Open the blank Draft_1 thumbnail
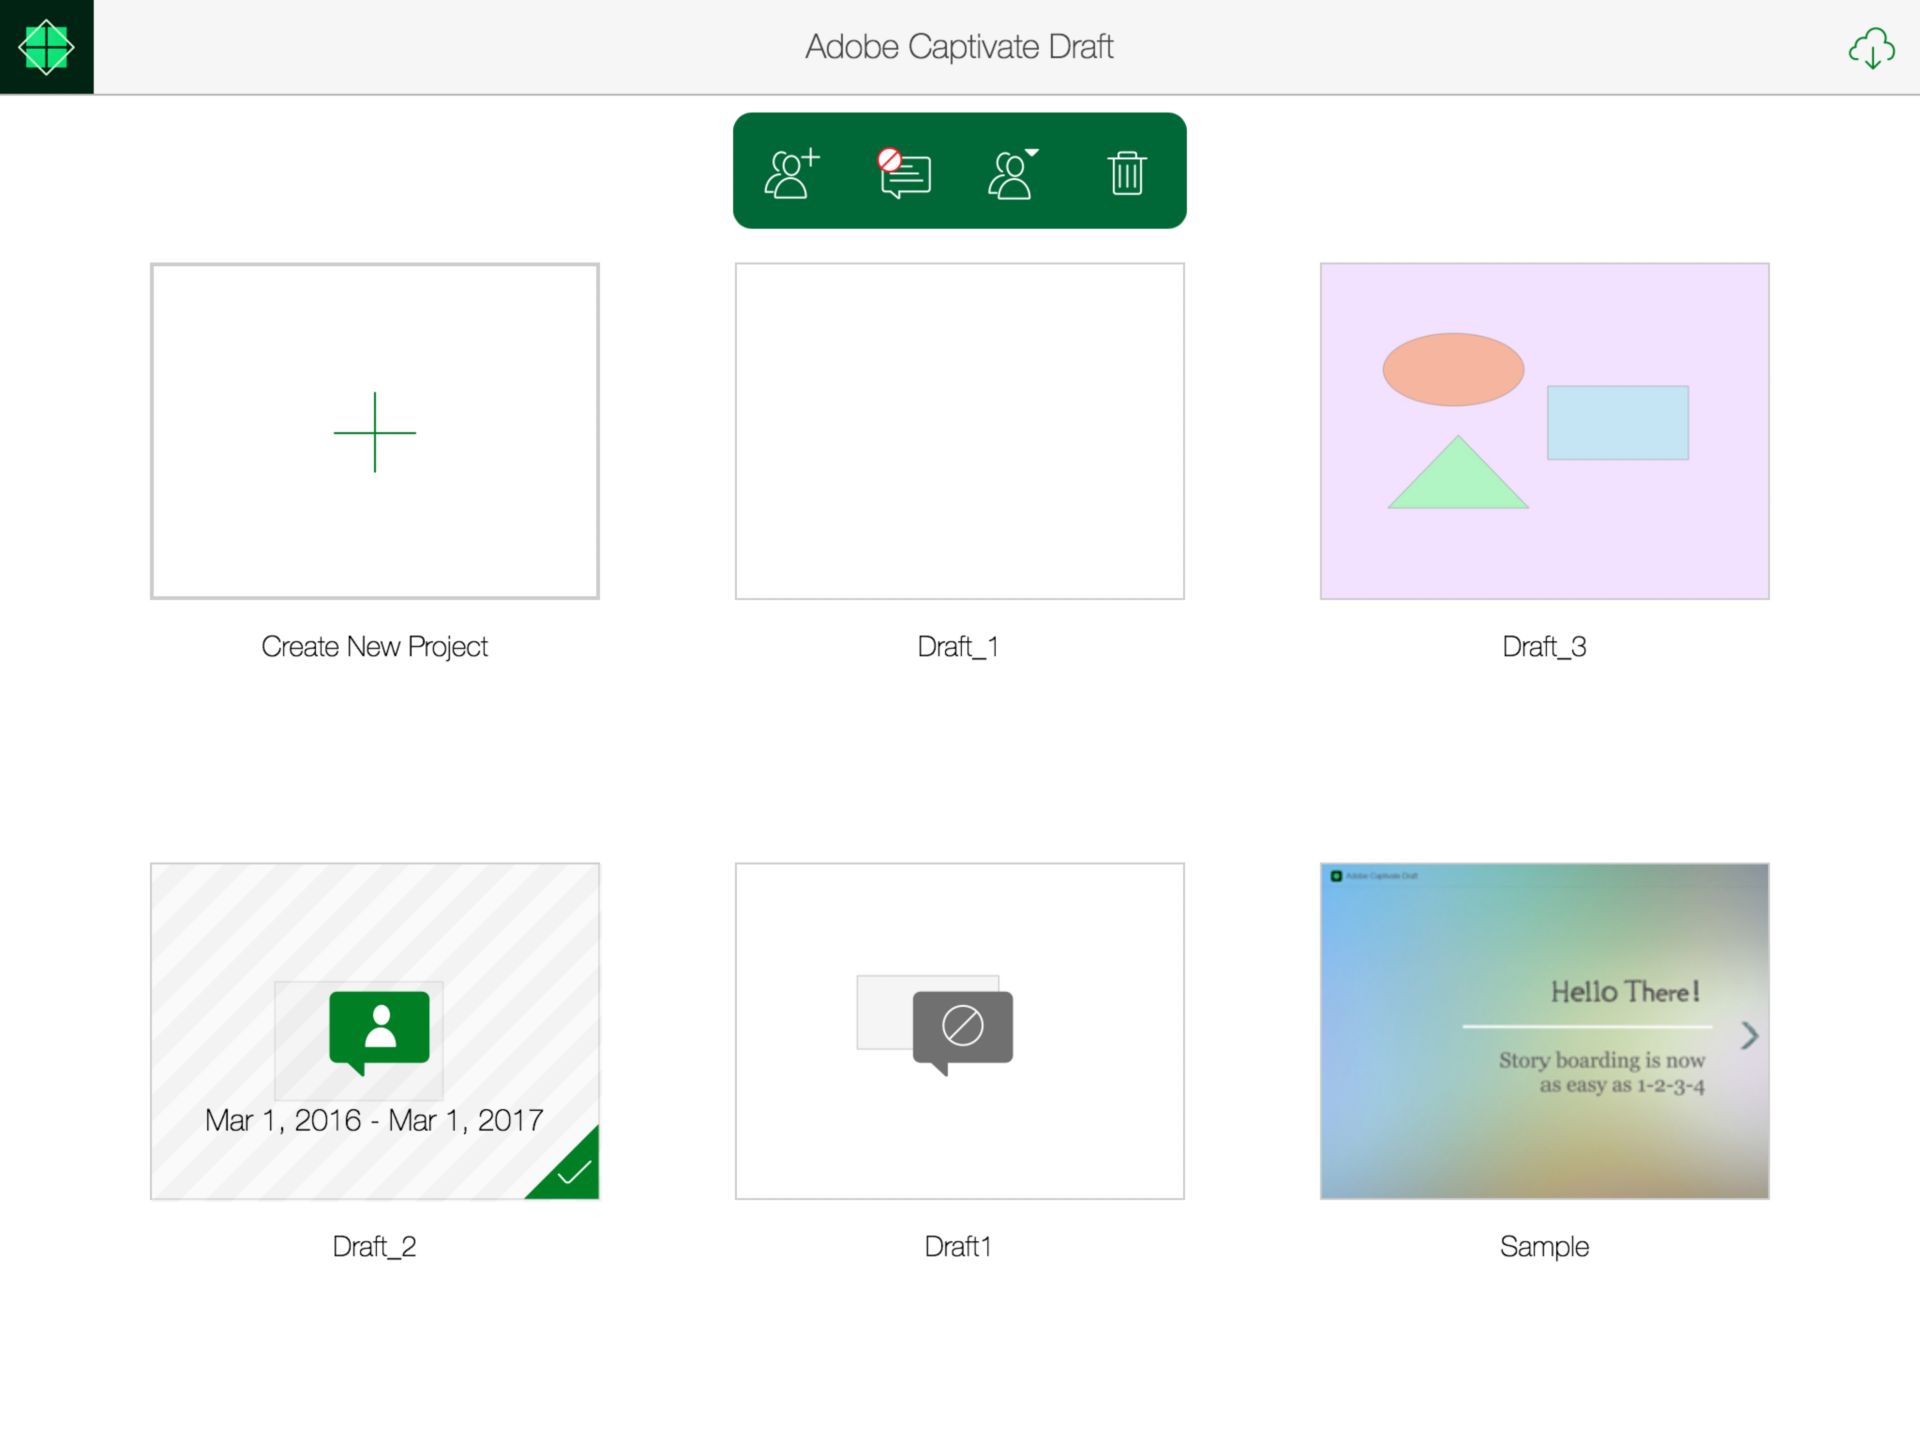The image size is (1920, 1440). pos(960,431)
